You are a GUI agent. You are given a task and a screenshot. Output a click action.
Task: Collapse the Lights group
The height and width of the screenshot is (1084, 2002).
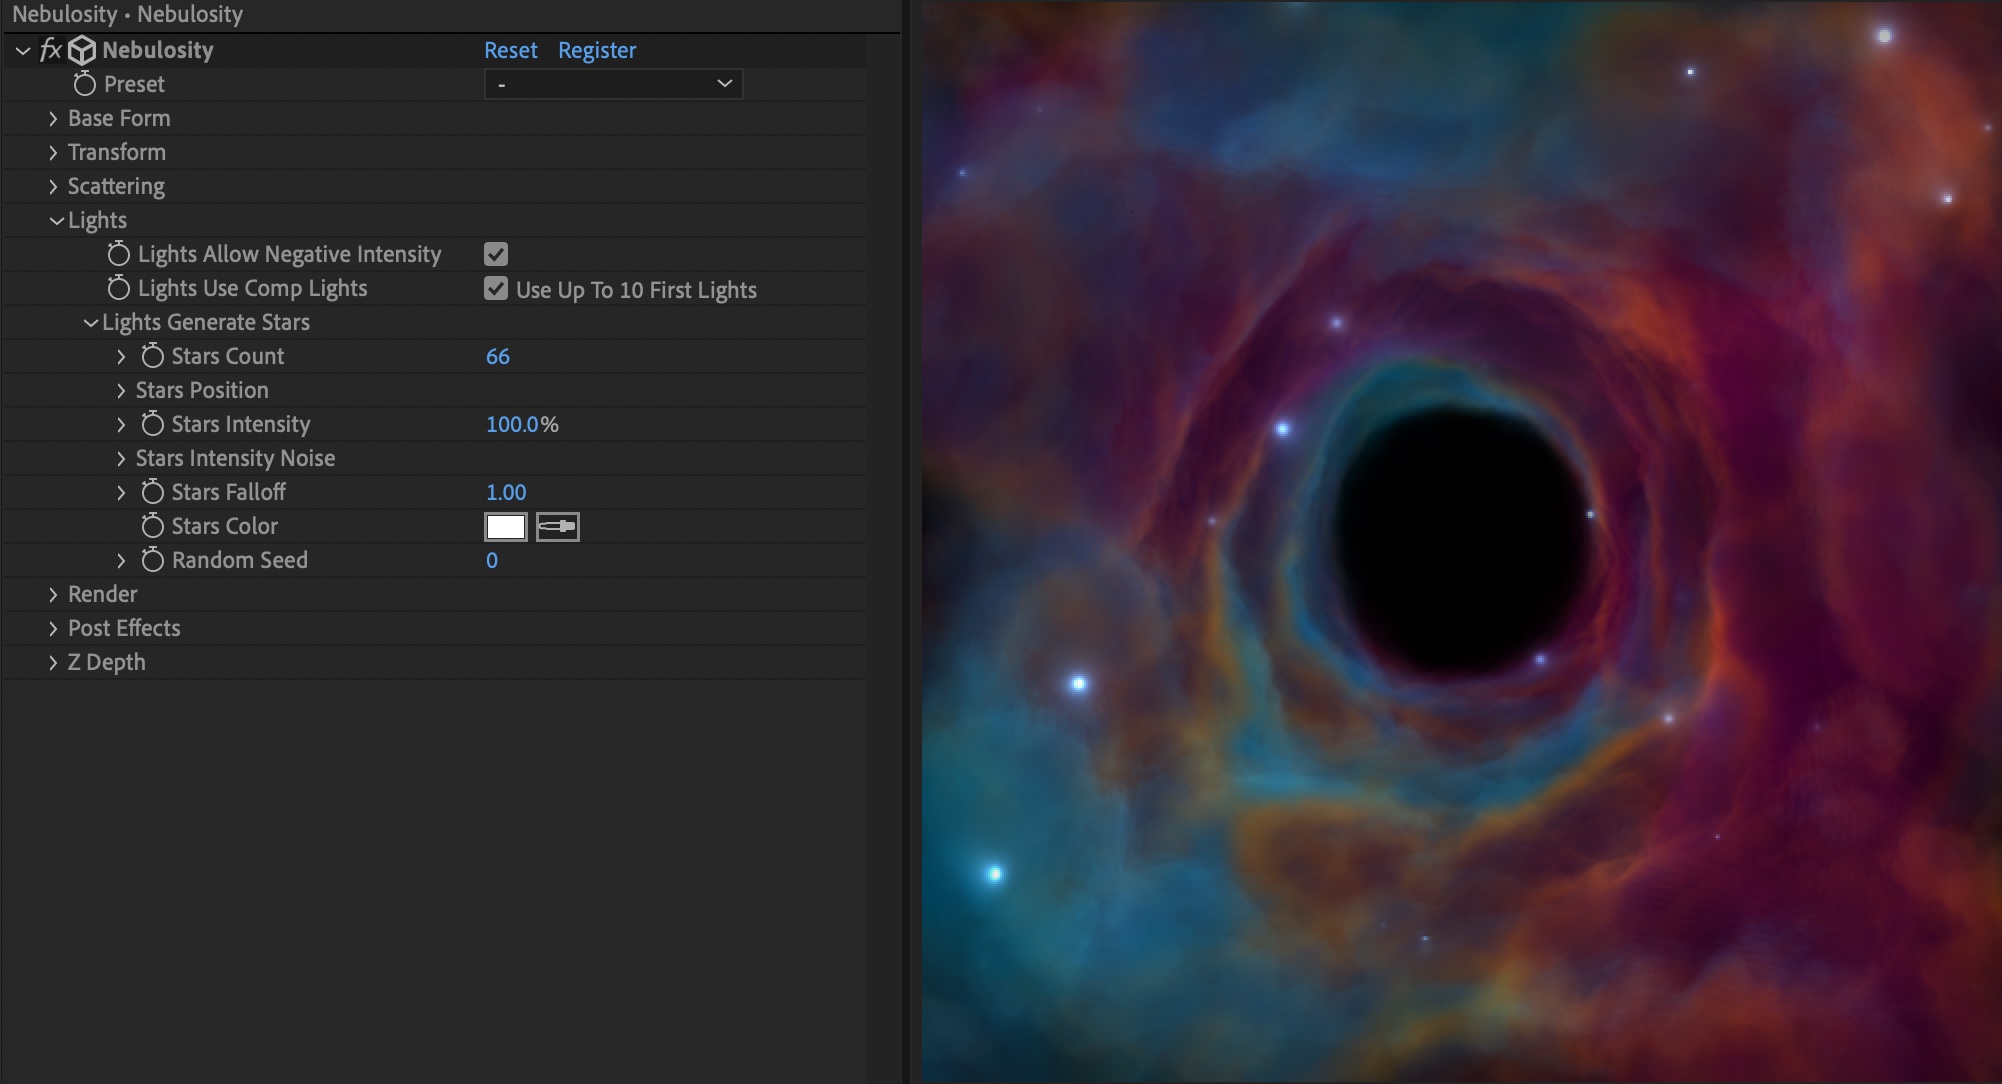[57, 220]
